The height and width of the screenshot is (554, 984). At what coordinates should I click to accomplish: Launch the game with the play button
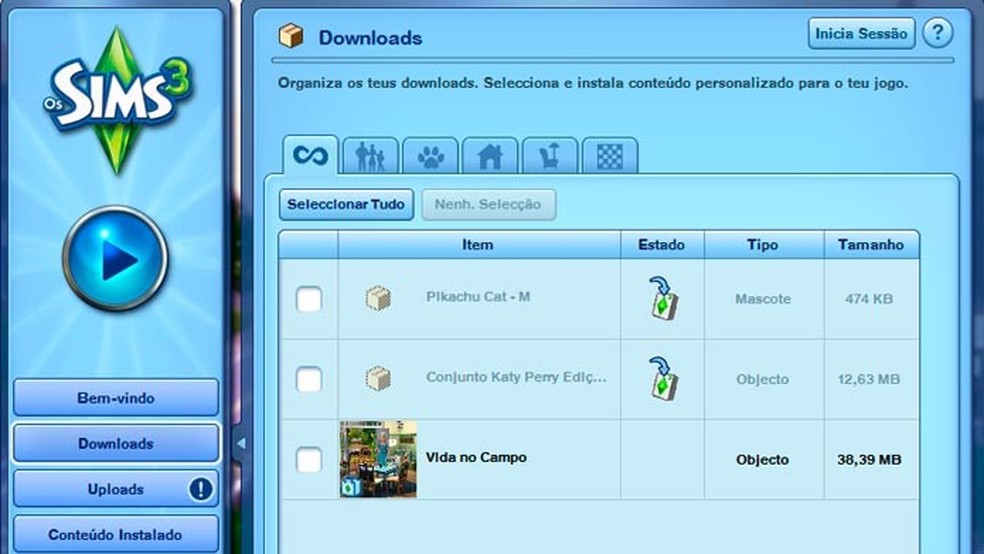click(x=115, y=258)
